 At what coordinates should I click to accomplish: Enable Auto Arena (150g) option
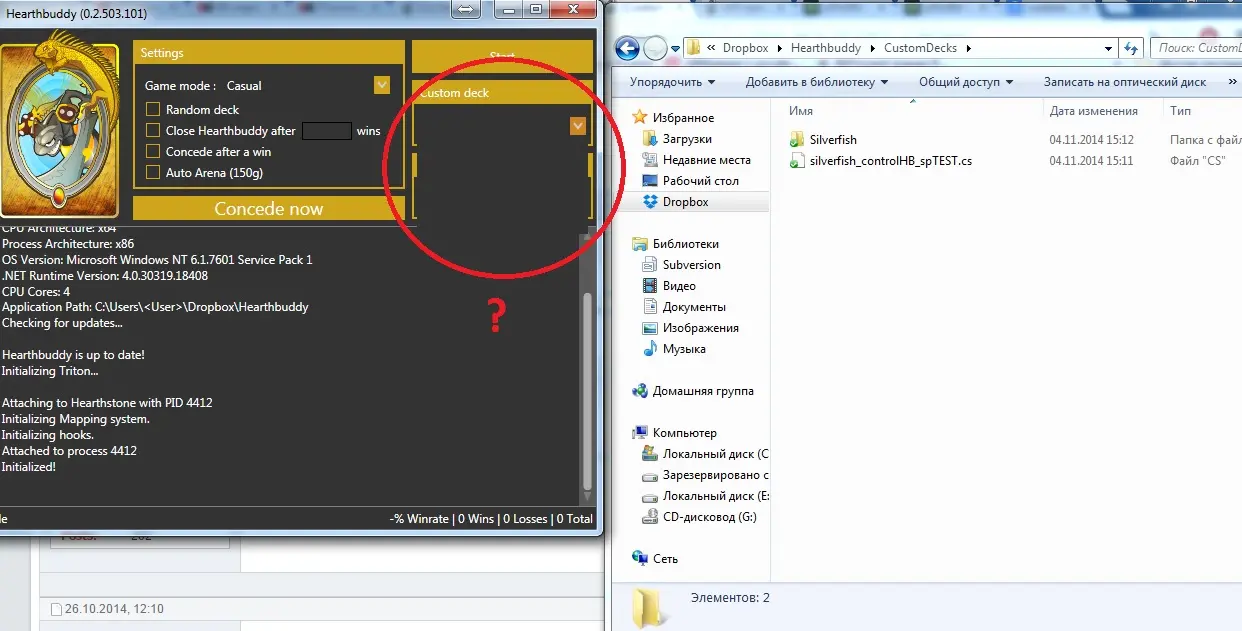click(x=153, y=173)
